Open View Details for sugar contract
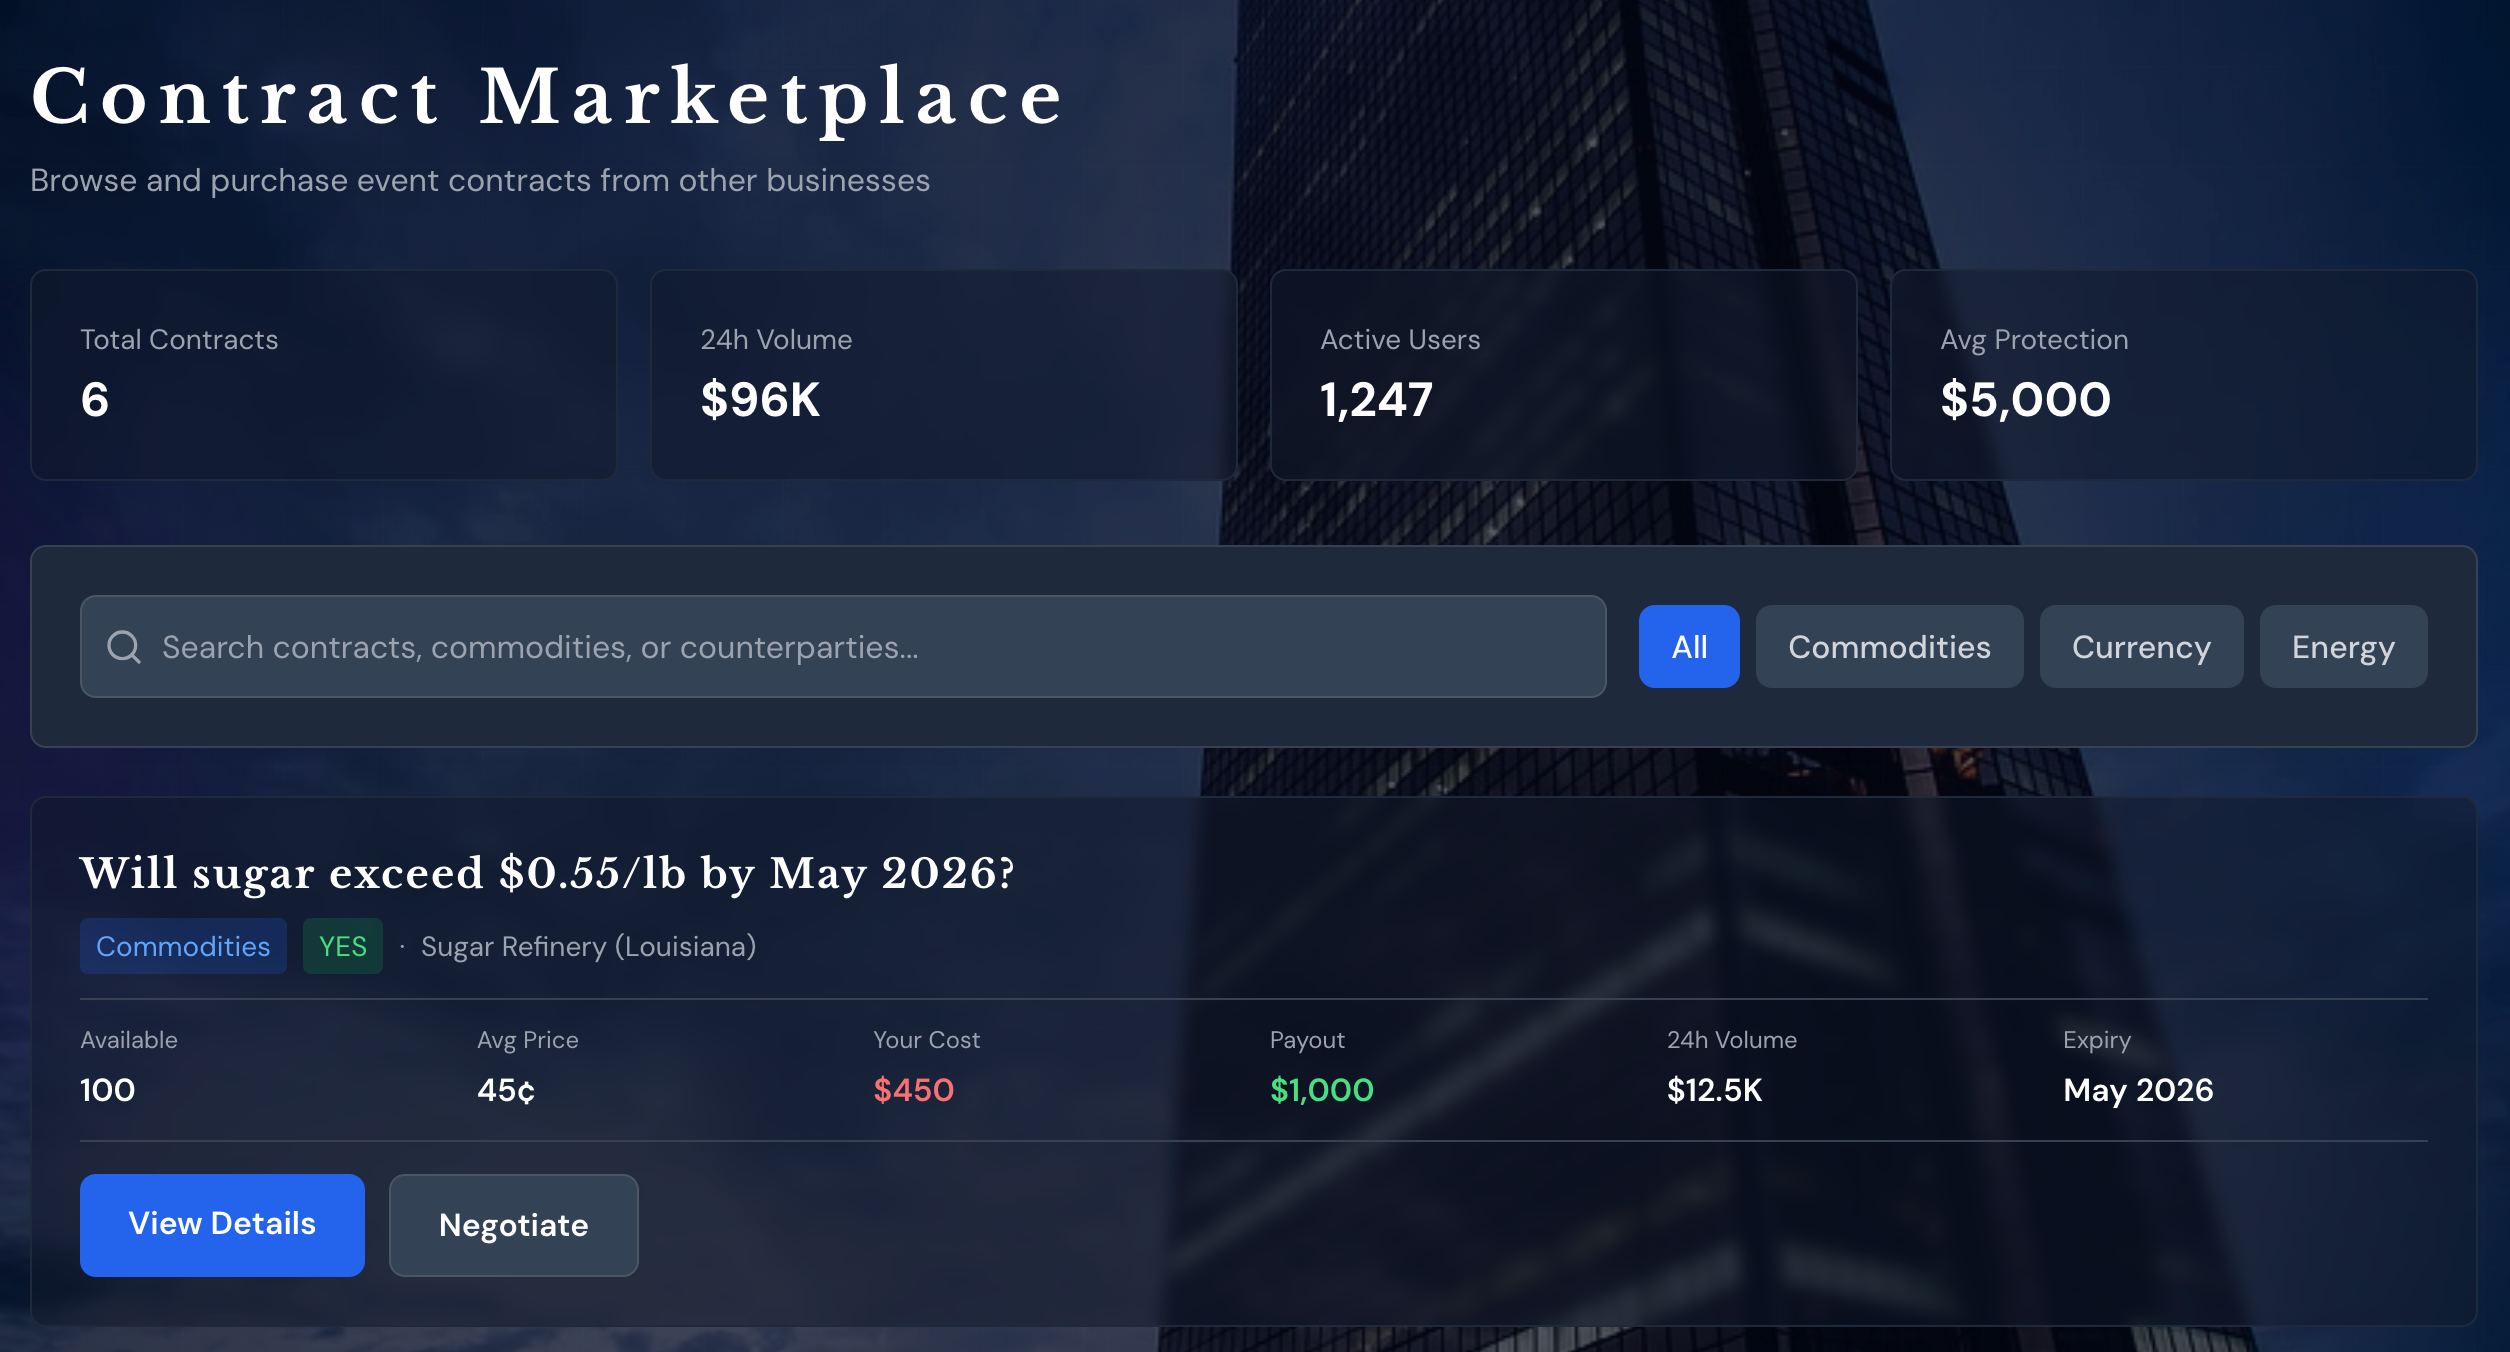Screen dimensions: 2510x1352 [222, 1224]
